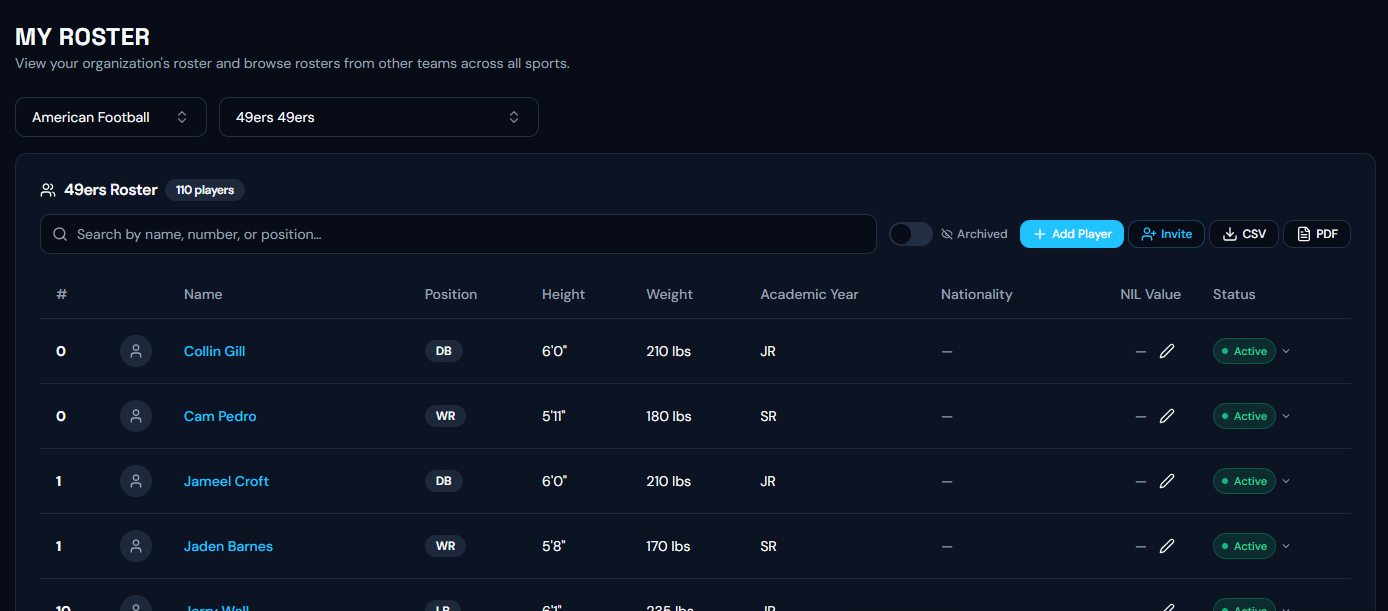Edit NIL value for Jaden Barnes
Screen dimensions: 1388x611
tap(1166, 546)
